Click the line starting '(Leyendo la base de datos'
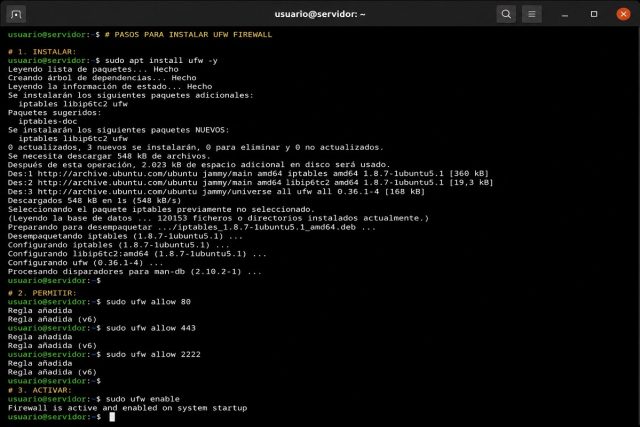 218,218
